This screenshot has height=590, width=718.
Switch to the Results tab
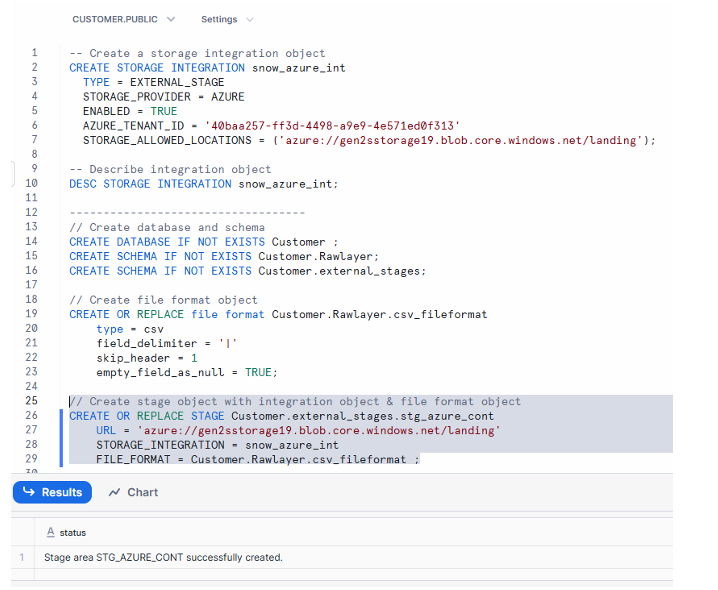(51, 492)
